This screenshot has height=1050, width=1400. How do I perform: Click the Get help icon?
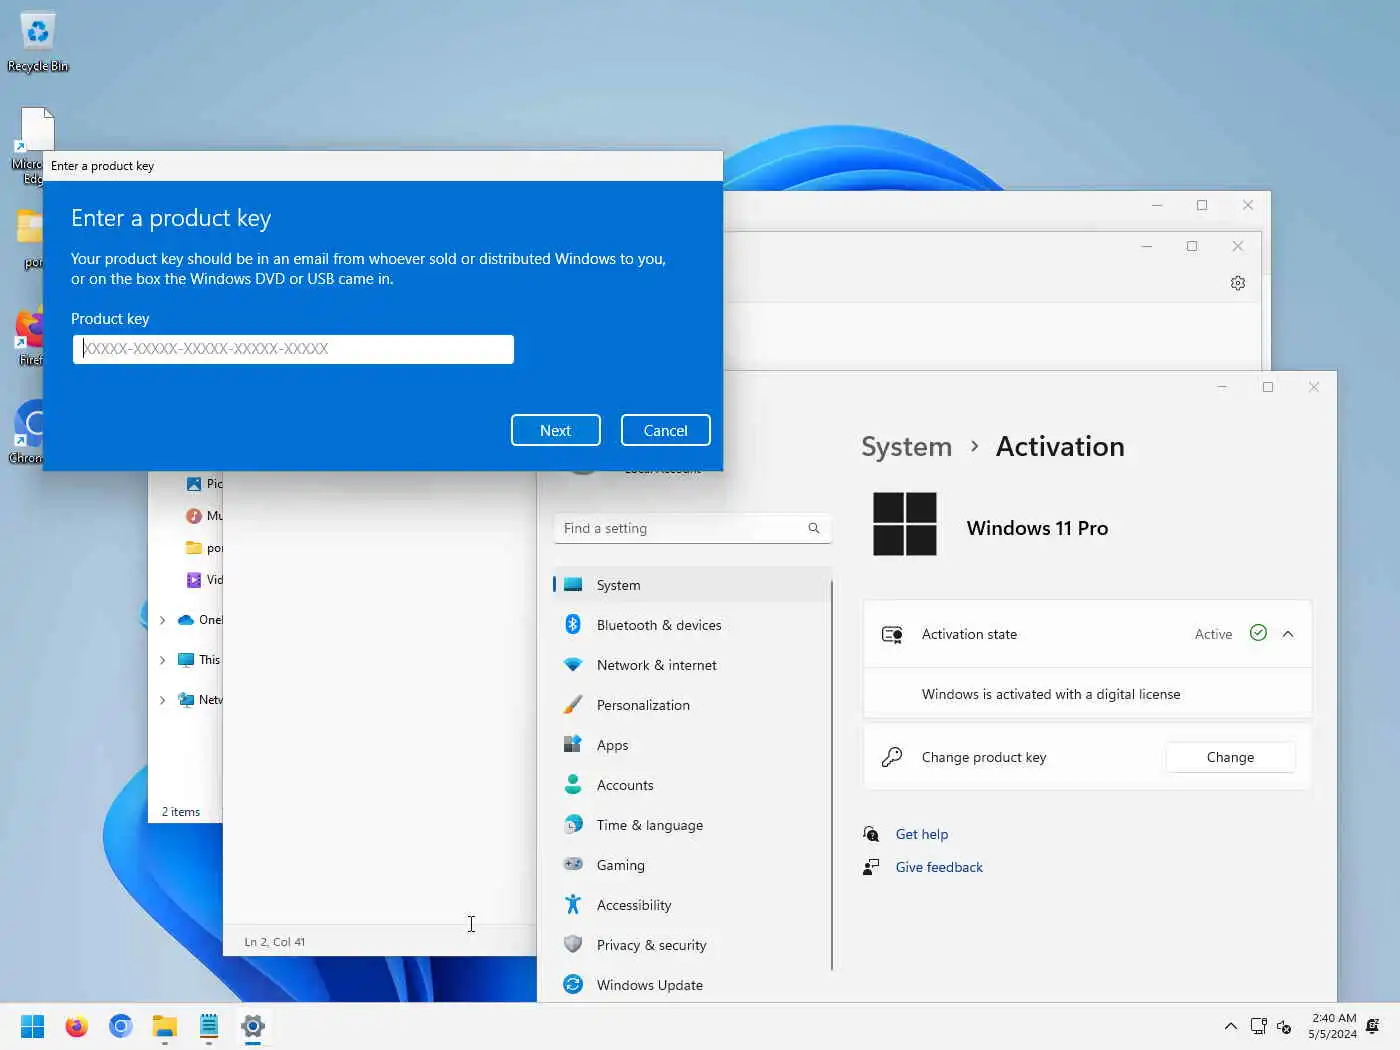pyautogui.click(x=871, y=834)
